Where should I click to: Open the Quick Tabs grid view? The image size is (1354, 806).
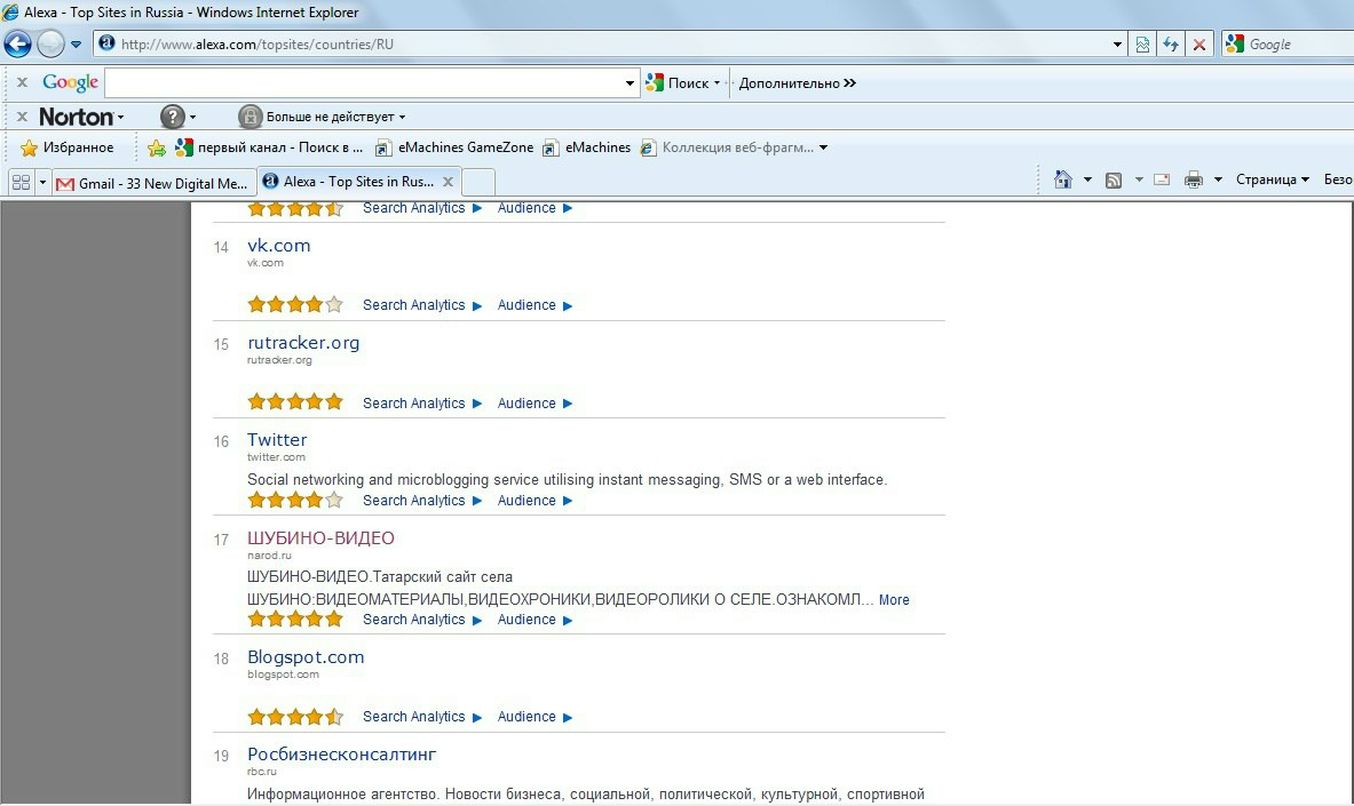click(20, 183)
